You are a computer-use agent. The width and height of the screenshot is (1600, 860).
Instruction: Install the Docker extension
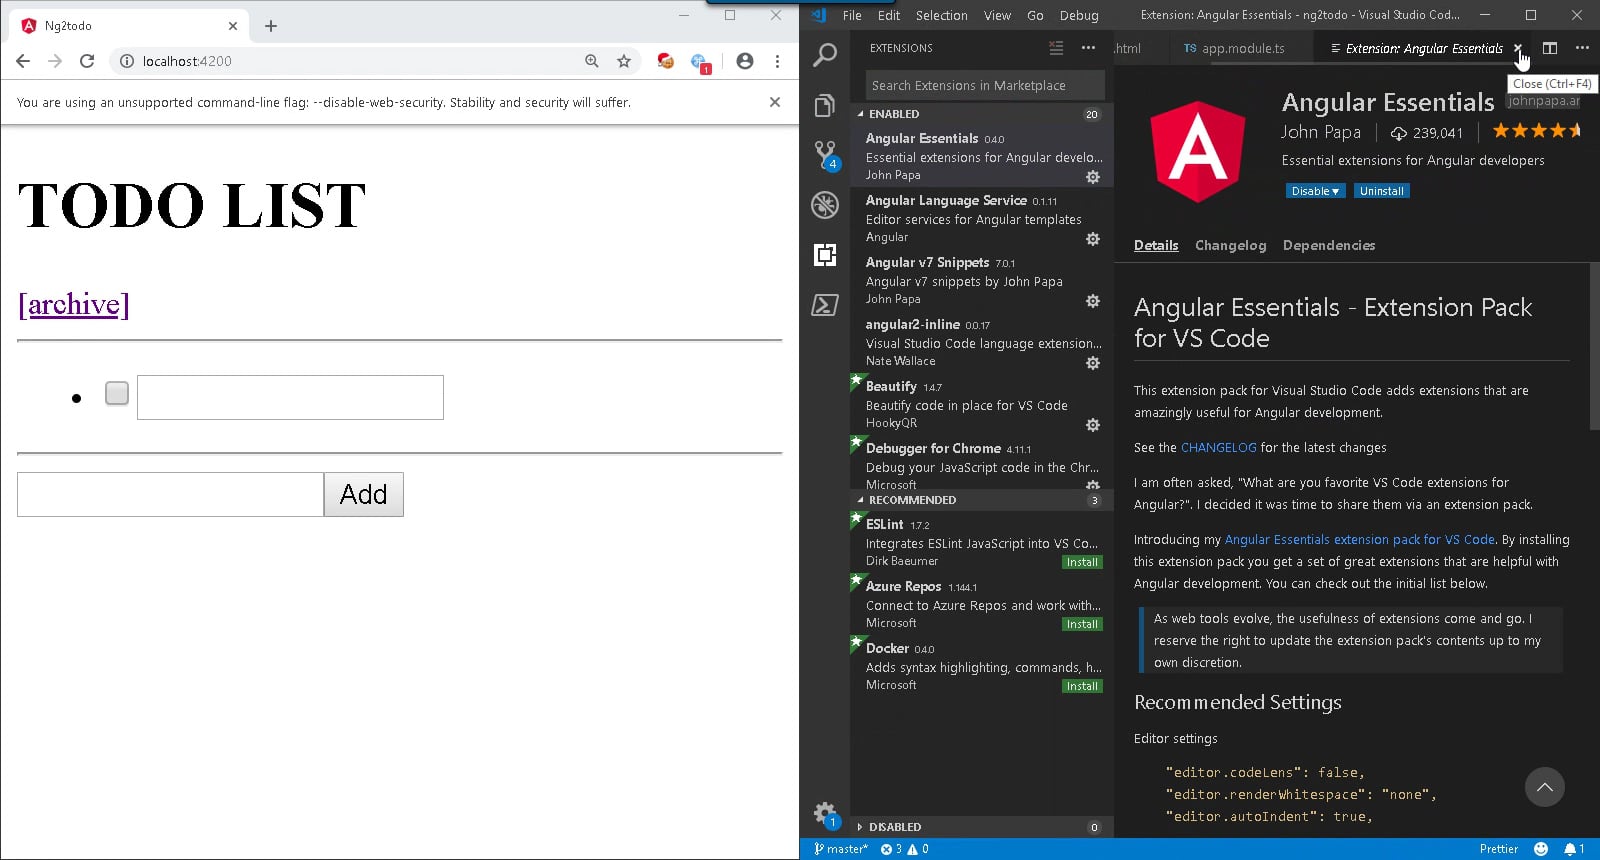[x=1082, y=686]
